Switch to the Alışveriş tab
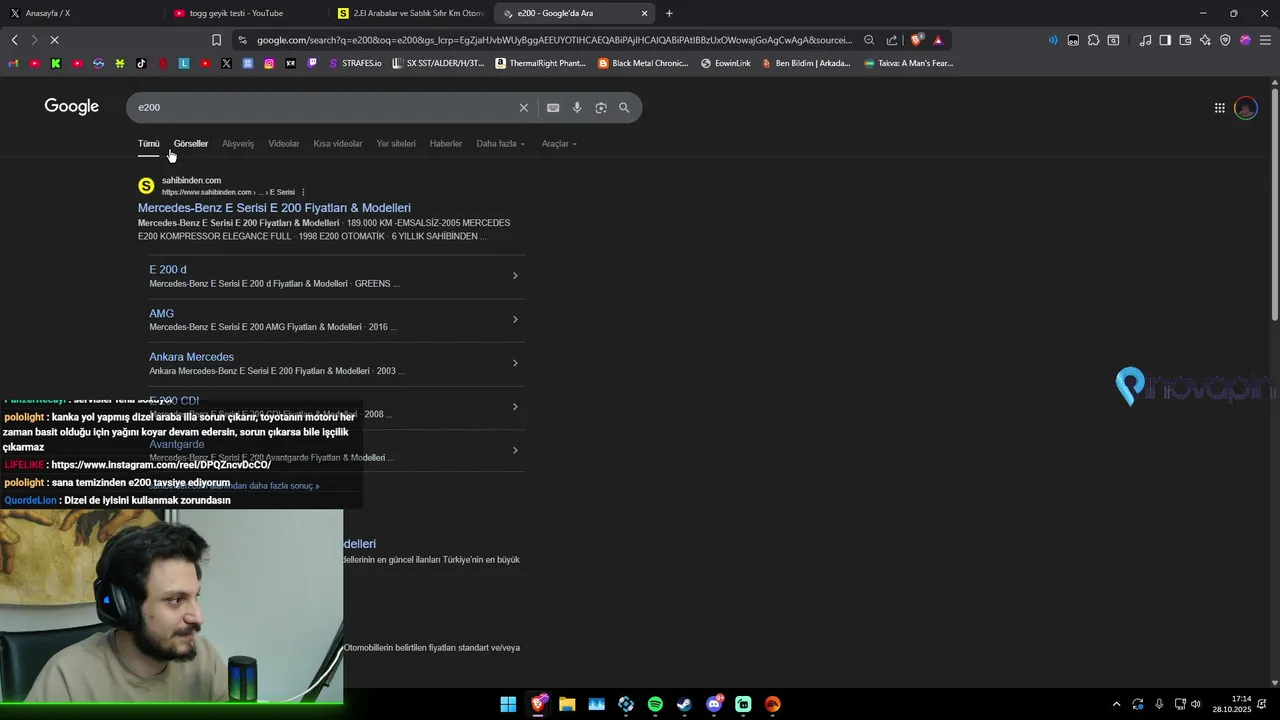Viewport: 1280px width, 720px height. click(x=238, y=144)
